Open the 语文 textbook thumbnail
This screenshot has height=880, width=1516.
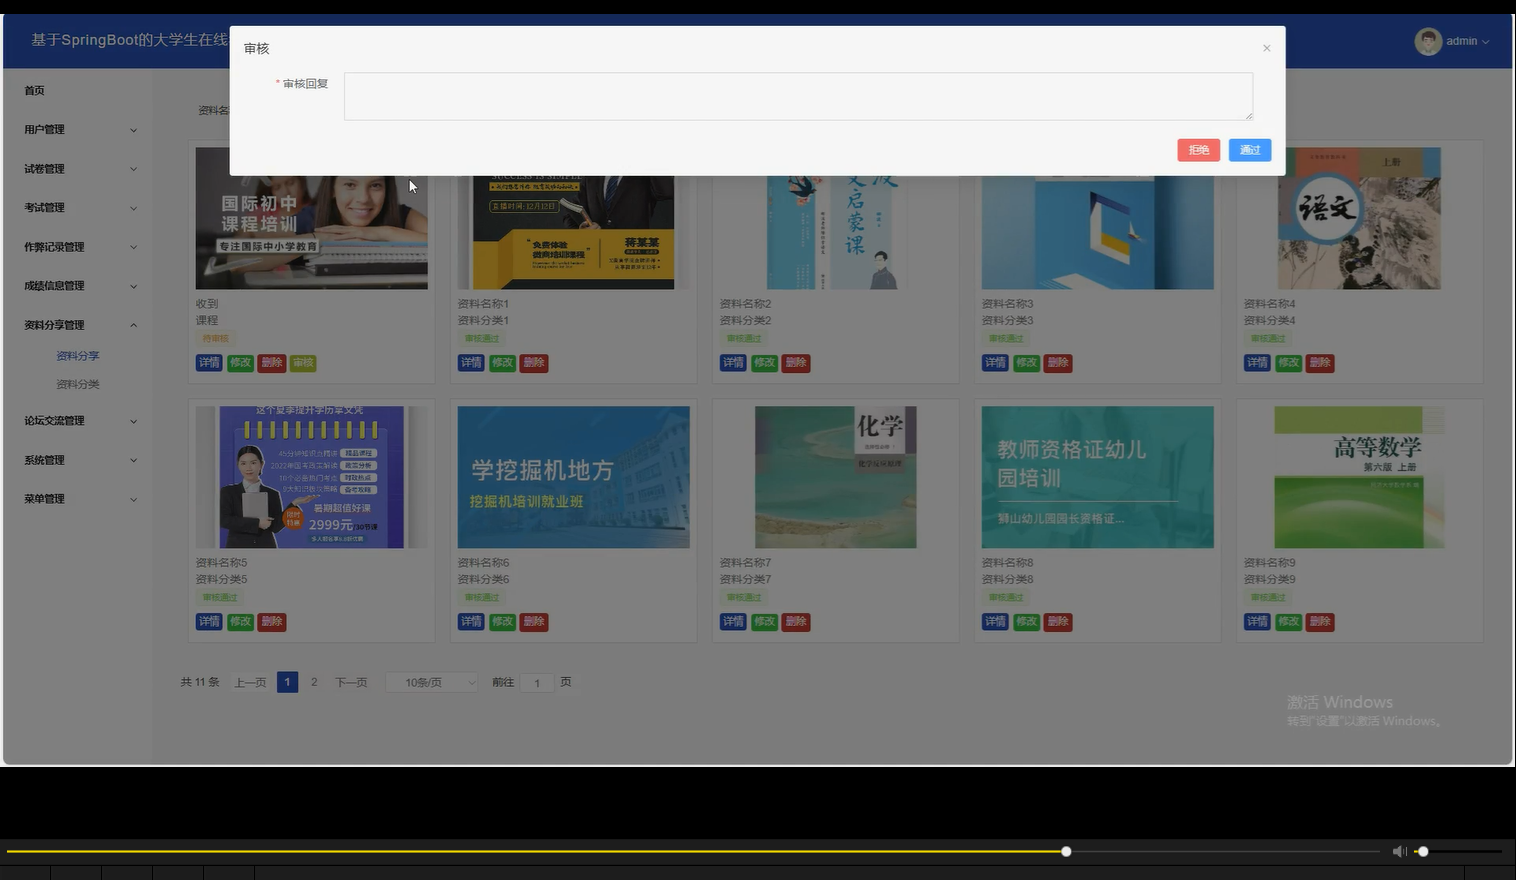[1360, 232]
